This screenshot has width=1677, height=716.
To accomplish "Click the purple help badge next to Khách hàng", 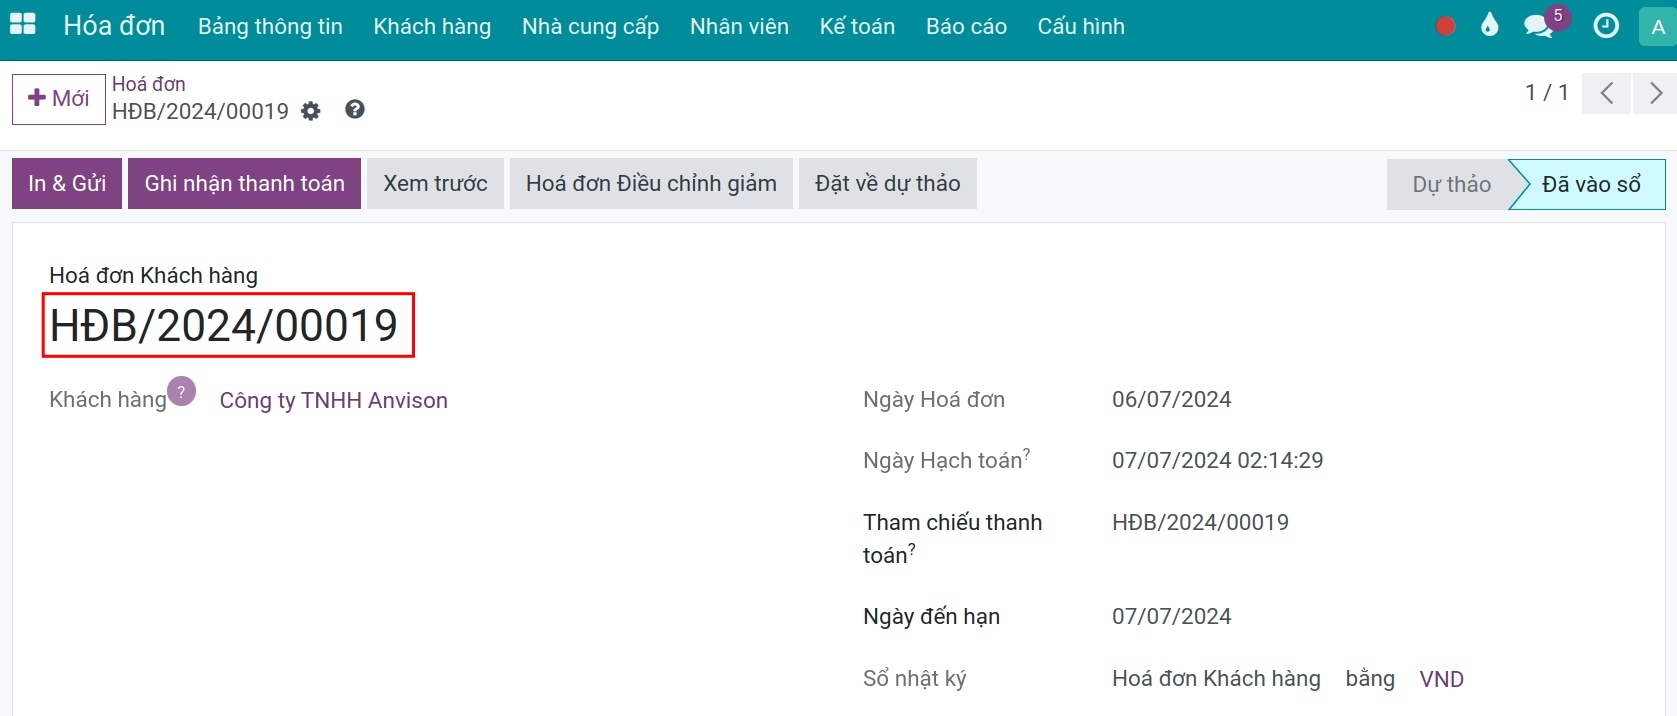I will click(181, 391).
